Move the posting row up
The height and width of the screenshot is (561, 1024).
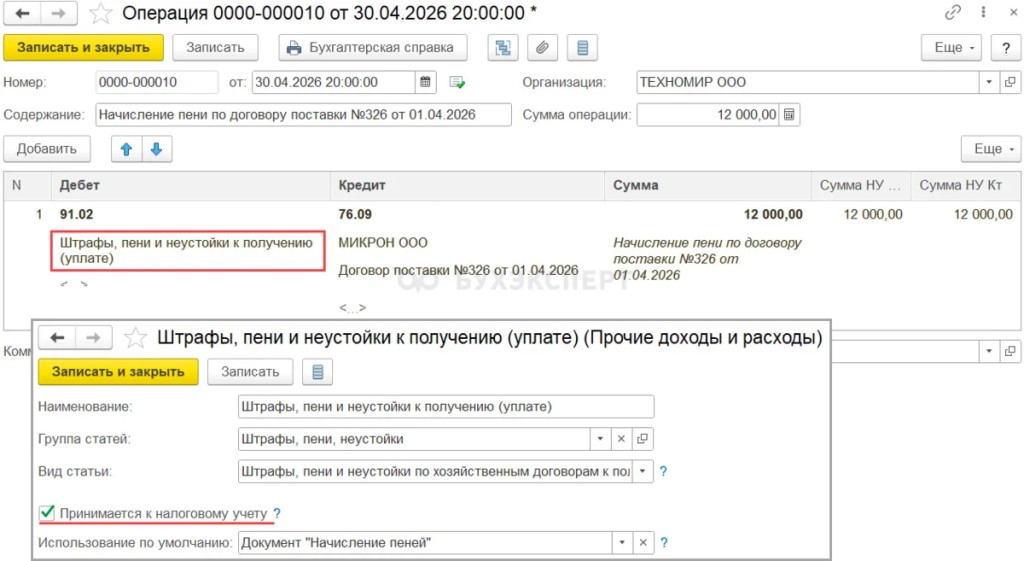coord(127,149)
